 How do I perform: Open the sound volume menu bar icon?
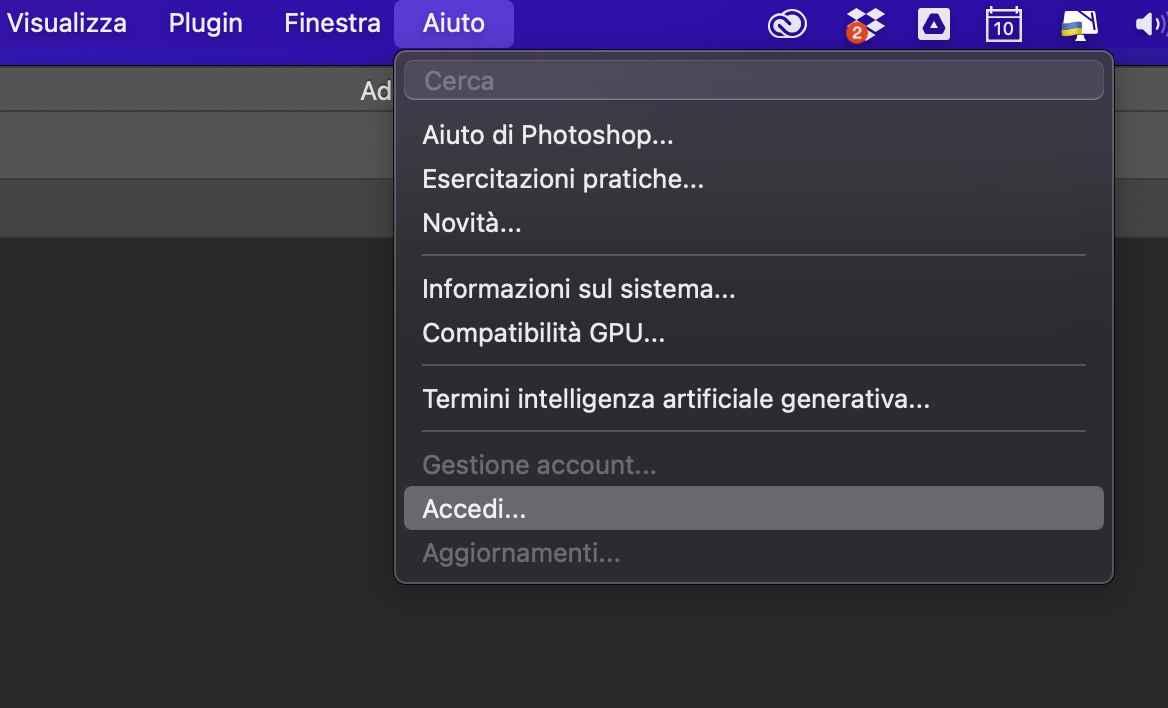pyautogui.click(x=1150, y=25)
